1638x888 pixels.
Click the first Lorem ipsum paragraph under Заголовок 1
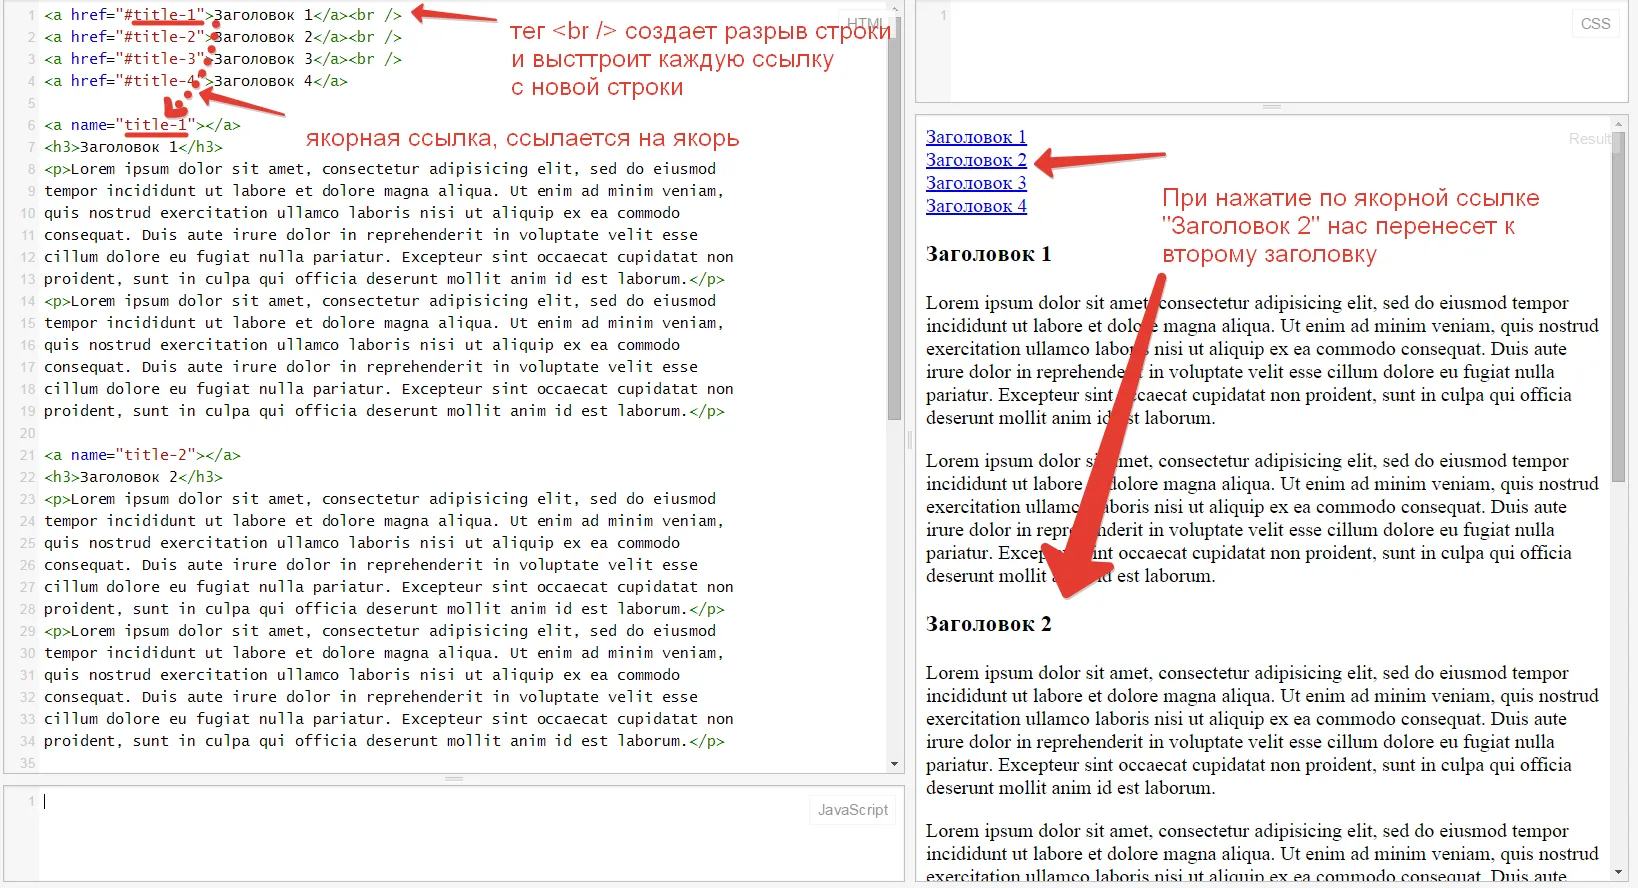pyautogui.click(x=1262, y=360)
